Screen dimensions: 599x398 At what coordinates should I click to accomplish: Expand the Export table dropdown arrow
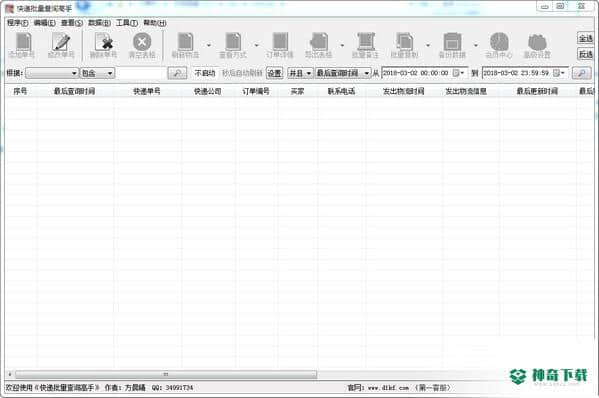pos(342,45)
